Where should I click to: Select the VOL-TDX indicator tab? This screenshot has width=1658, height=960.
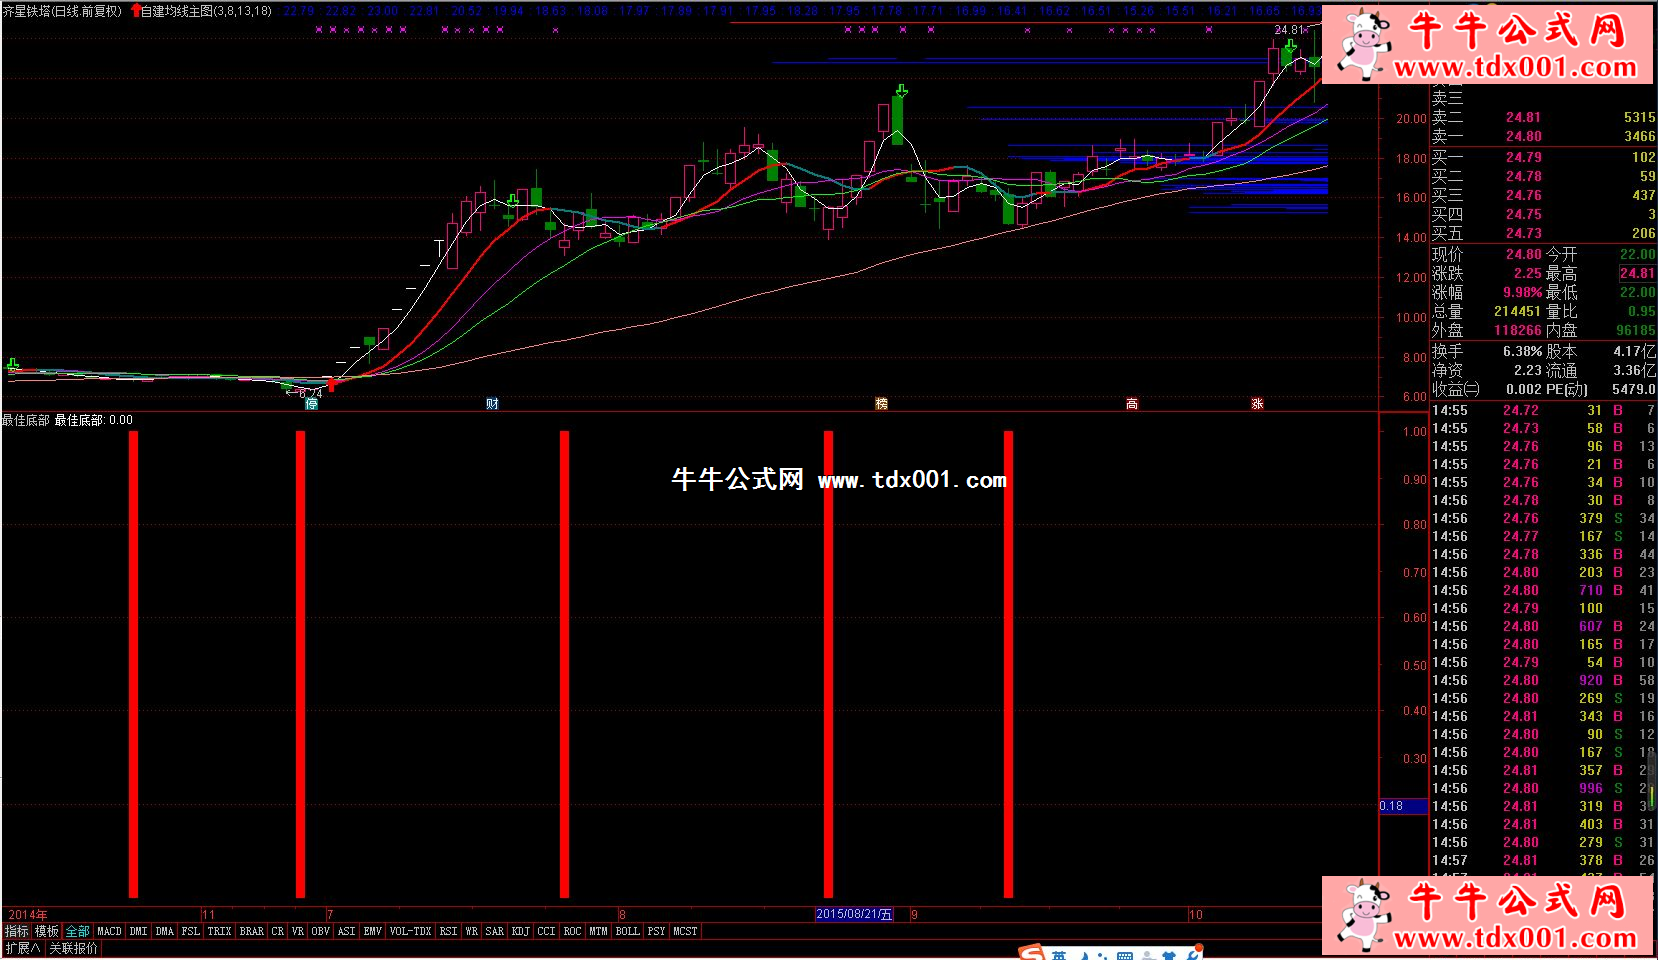pyautogui.click(x=410, y=931)
